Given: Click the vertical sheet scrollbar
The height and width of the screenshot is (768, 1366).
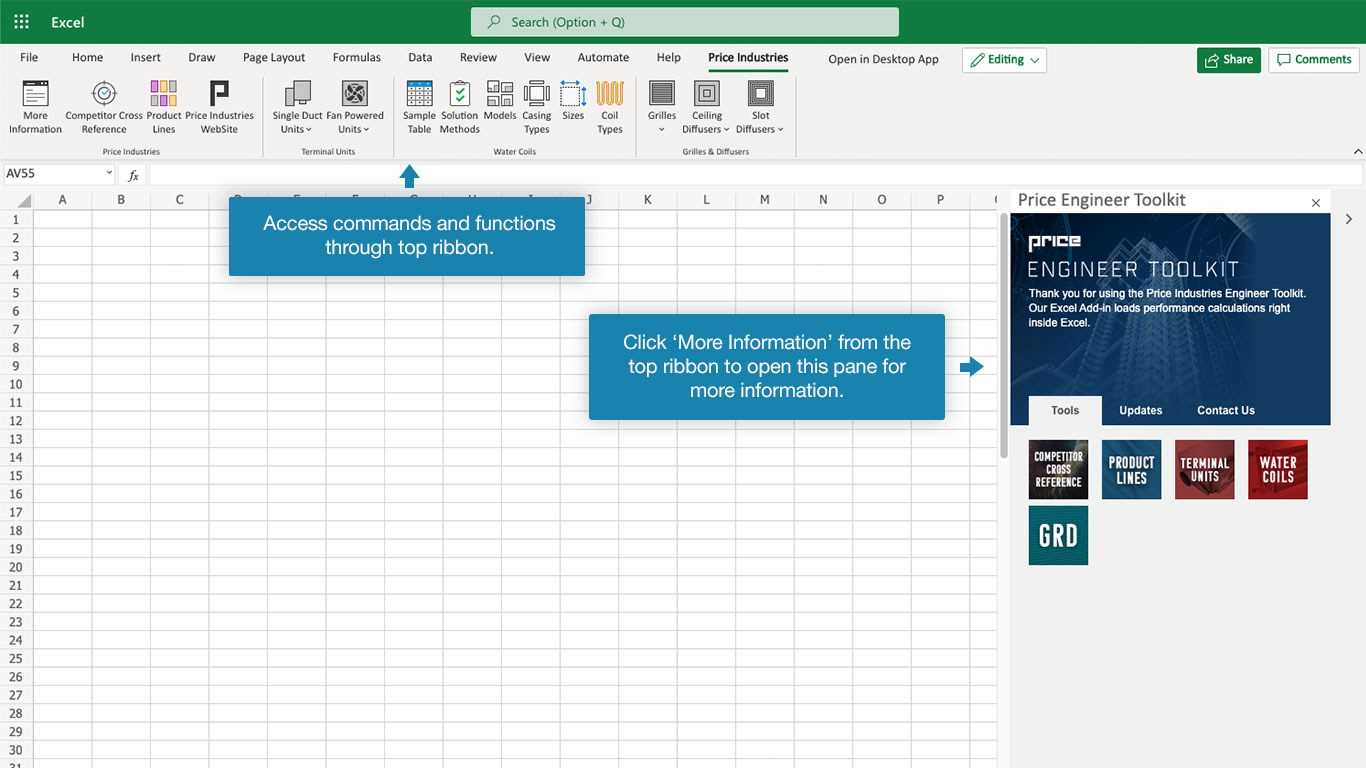Looking at the screenshot, I should [x=1004, y=335].
